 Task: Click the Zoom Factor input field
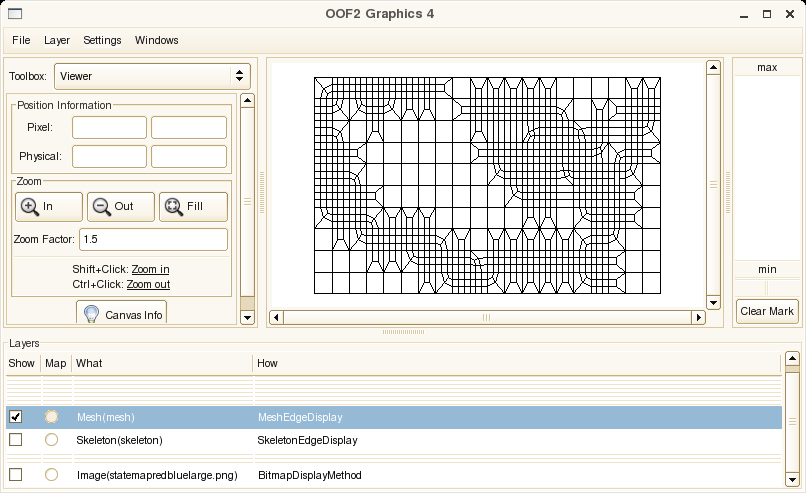153,239
